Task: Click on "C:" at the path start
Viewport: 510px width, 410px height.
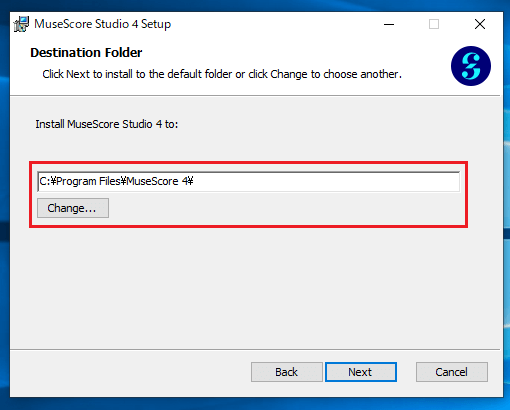Action: (44, 181)
